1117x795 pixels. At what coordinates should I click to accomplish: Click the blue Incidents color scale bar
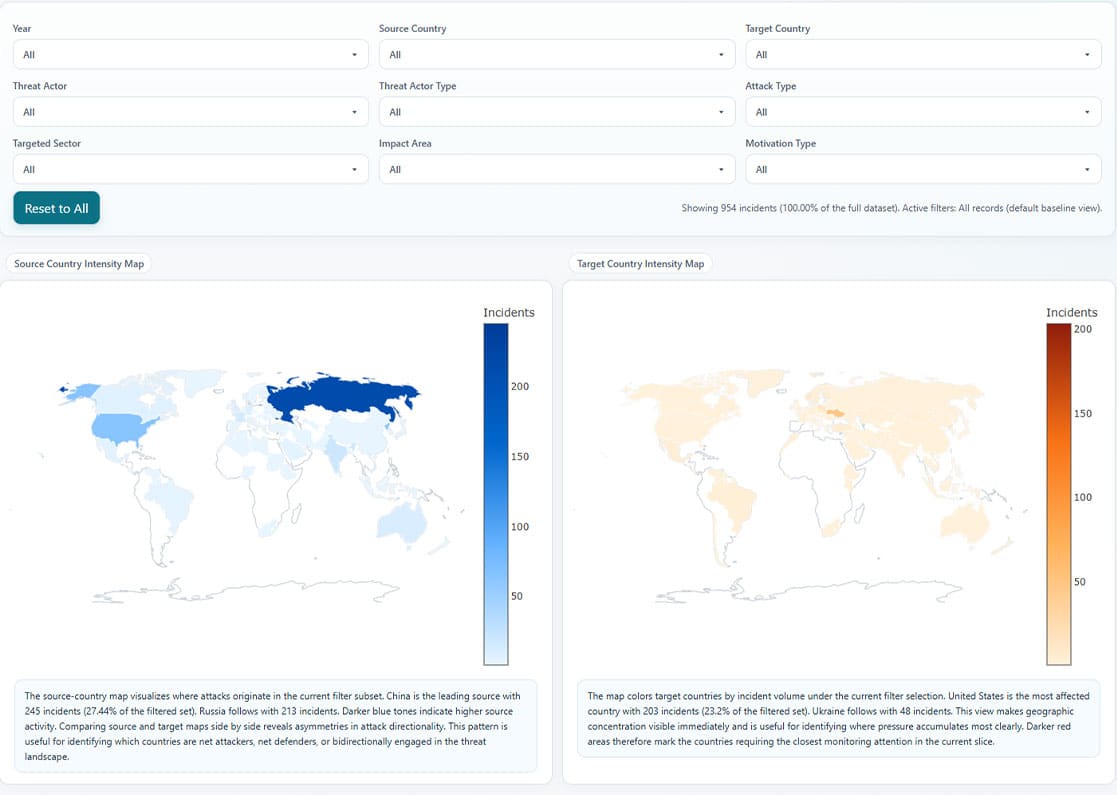pyautogui.click(x=496, y=494)
